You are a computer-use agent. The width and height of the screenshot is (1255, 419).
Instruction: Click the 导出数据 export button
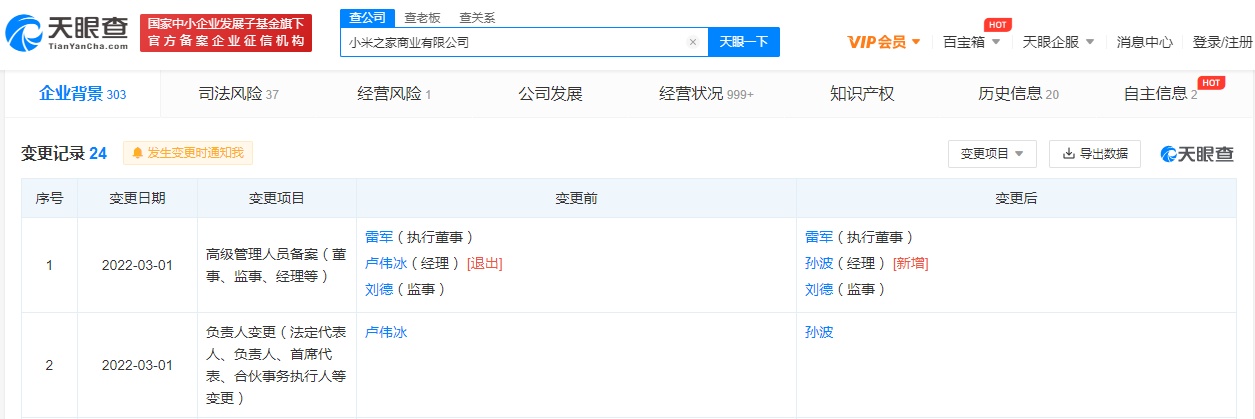coord(1094,153)
